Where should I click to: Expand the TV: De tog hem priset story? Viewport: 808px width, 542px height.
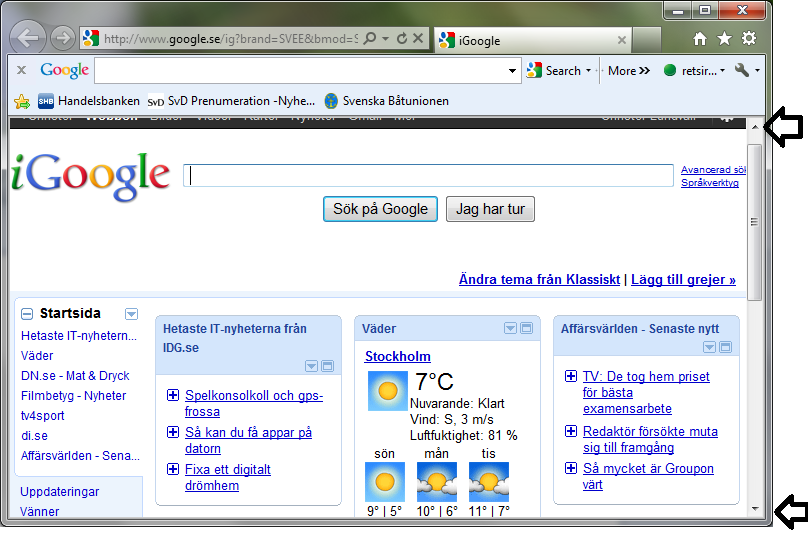click(571, 376)
